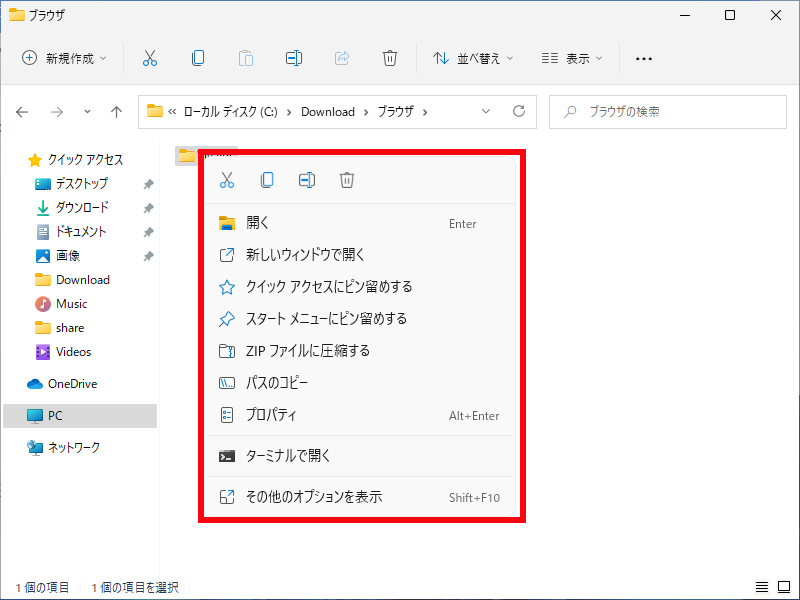Screen dimensions: 800x600
Task: Choose スタート メニューにピン留めする
Action: point(360,319)
